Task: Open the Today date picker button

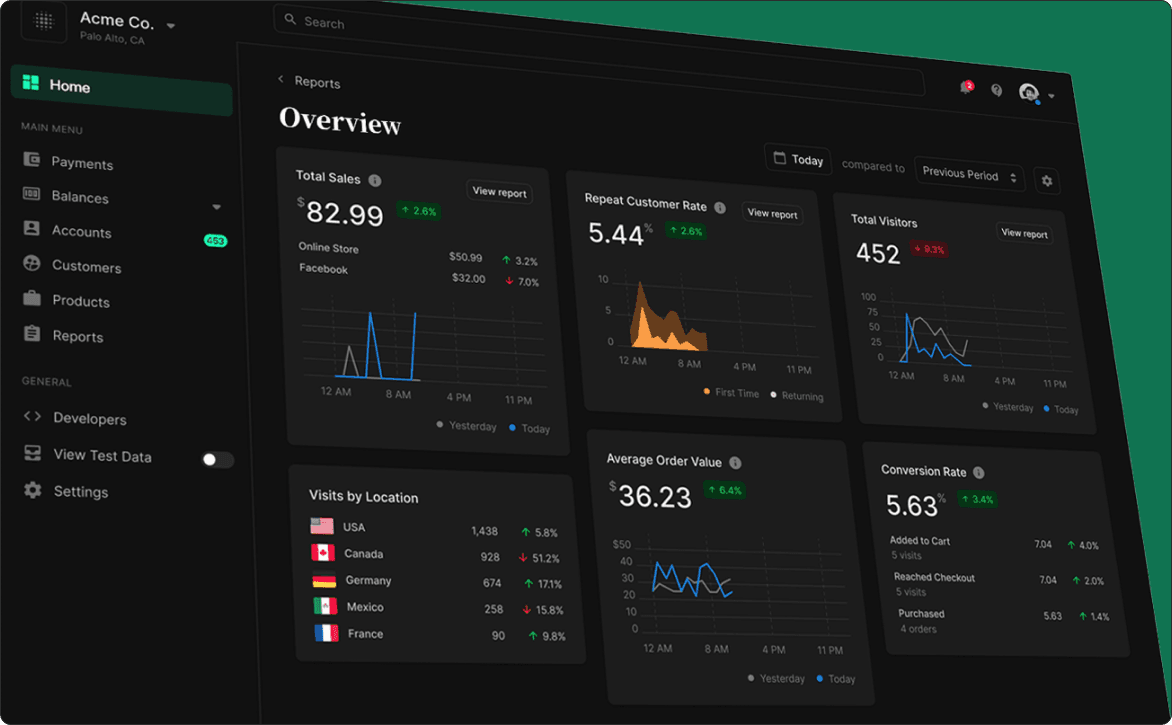Action: click(797, 160)
